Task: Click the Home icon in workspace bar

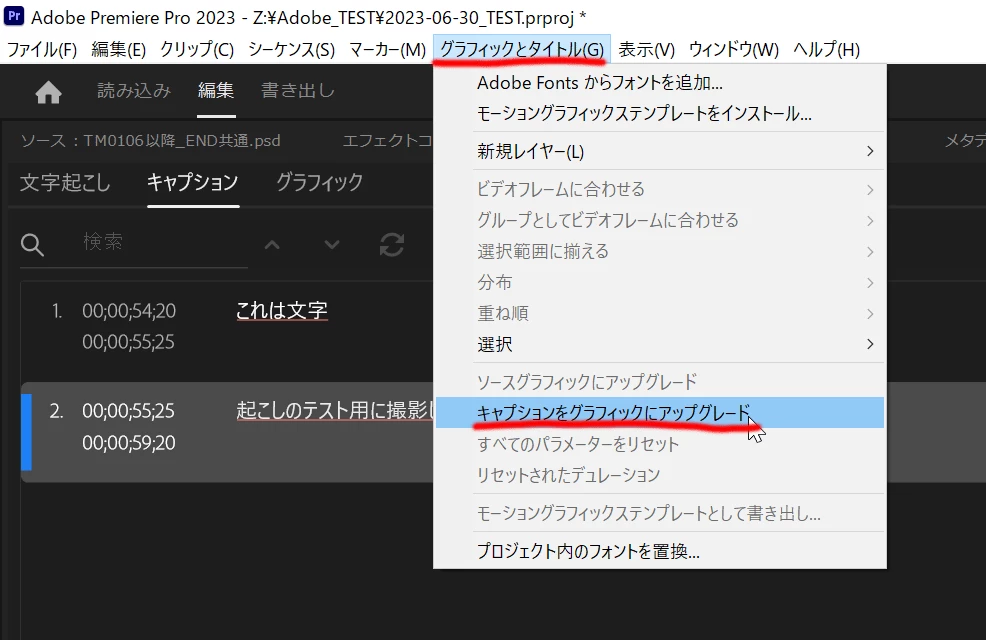Action: coord(48,92)
